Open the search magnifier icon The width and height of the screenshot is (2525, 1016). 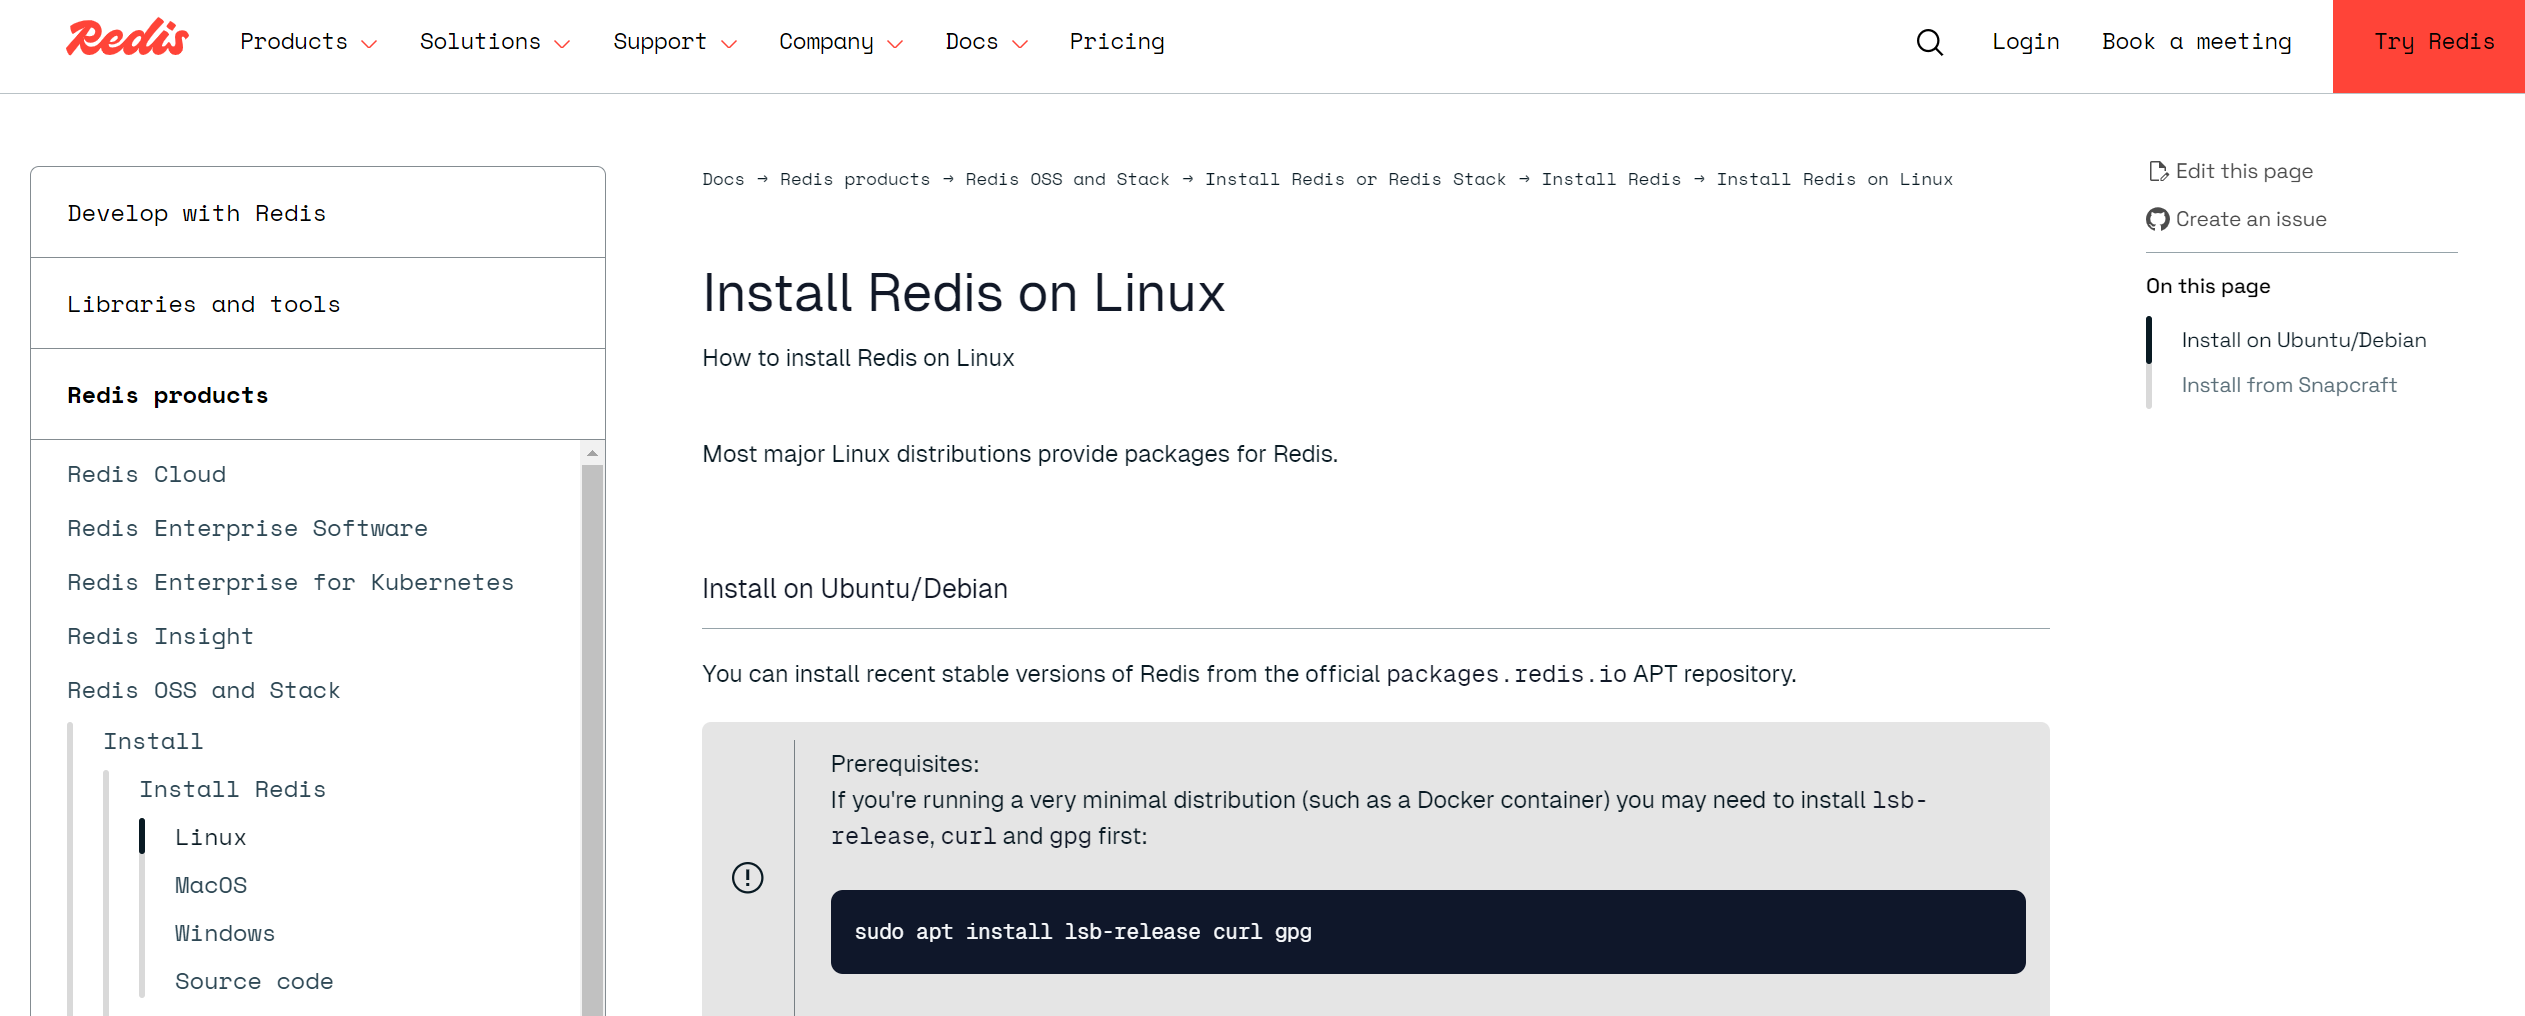click(x=1928, y=42)
